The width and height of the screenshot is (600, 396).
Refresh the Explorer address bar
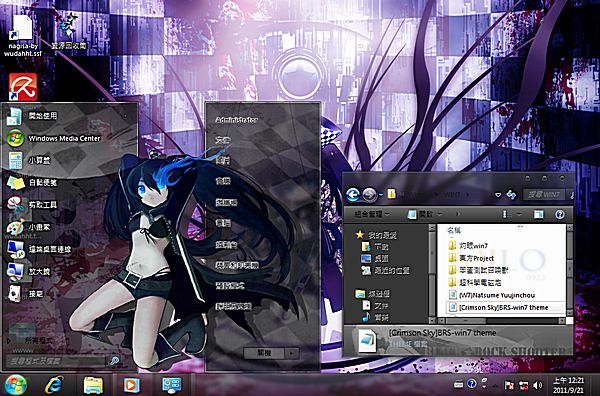point(511,195)
